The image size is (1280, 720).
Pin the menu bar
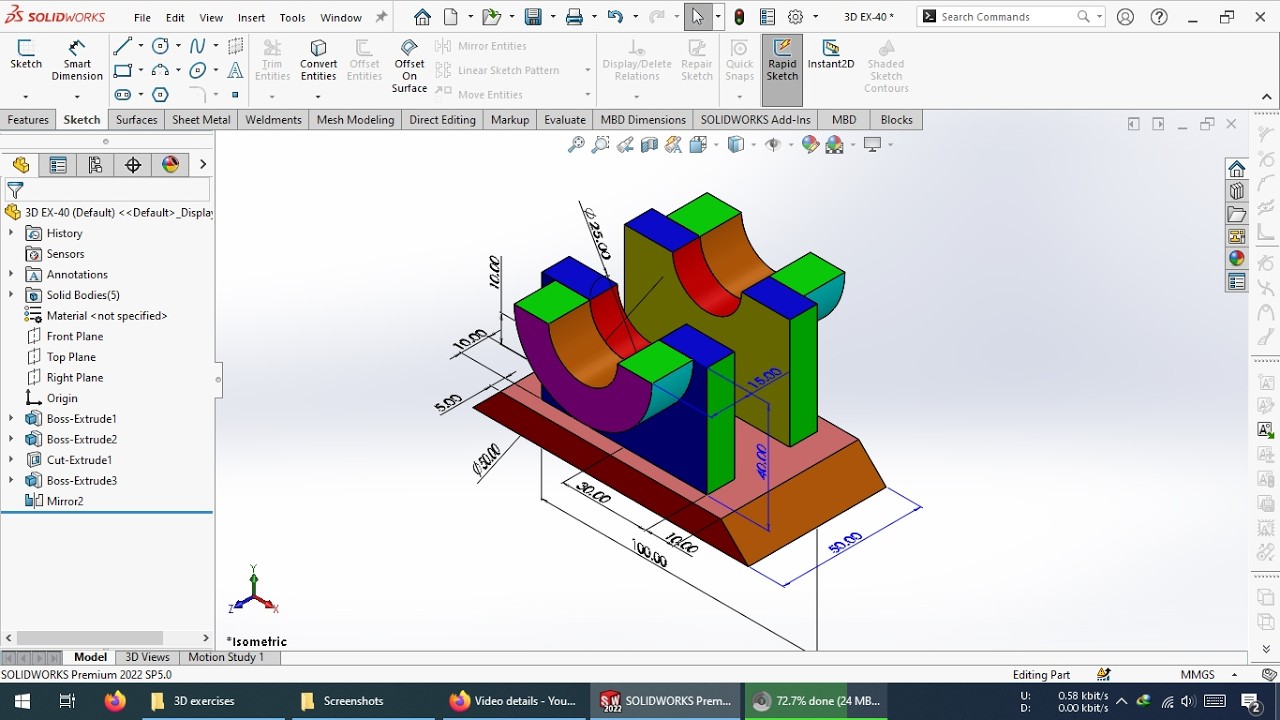pyautogui.click(x=381, y=17)
